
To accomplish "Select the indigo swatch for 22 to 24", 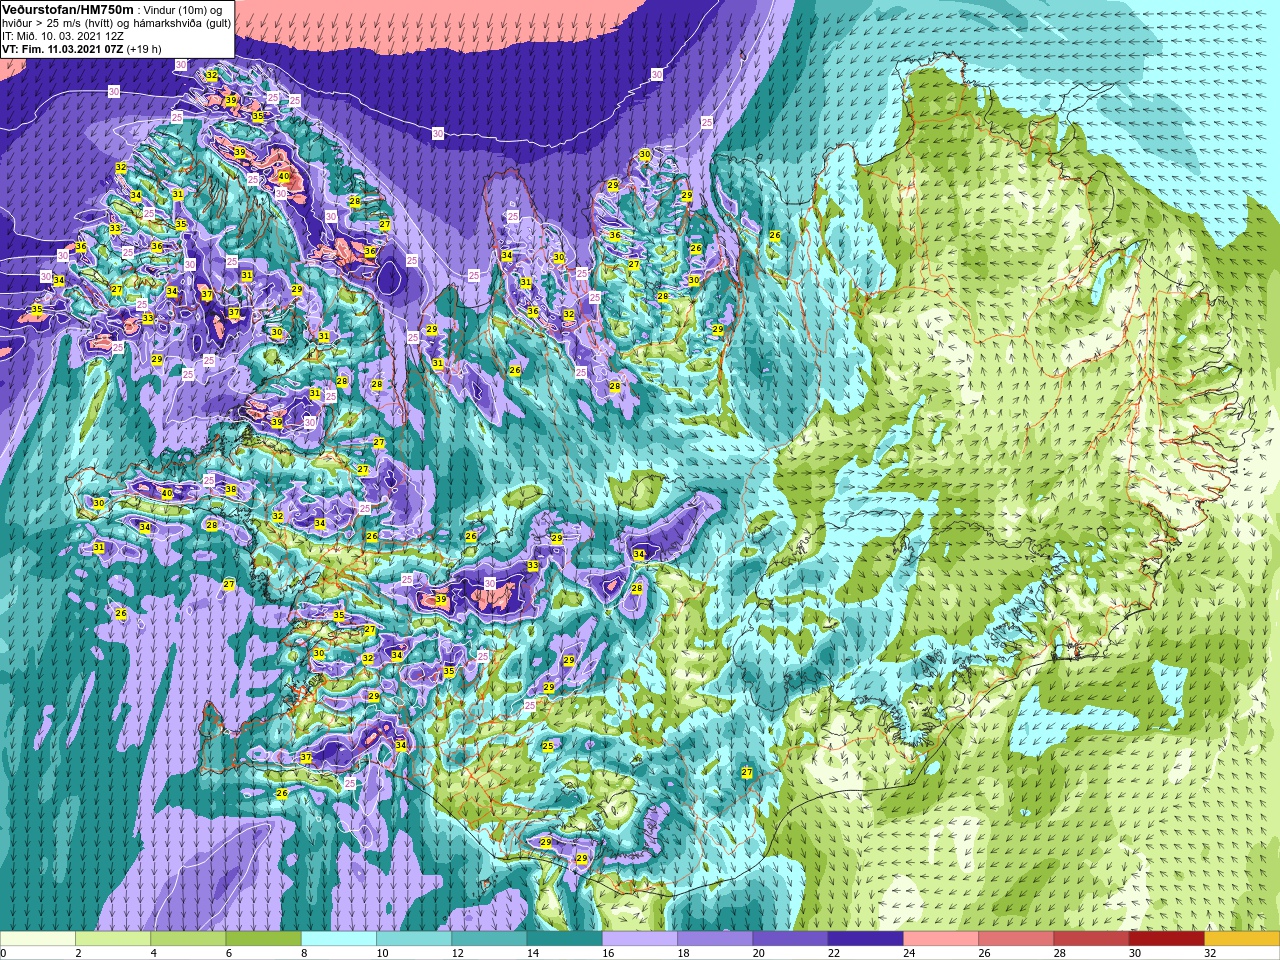I will (866, 939).
